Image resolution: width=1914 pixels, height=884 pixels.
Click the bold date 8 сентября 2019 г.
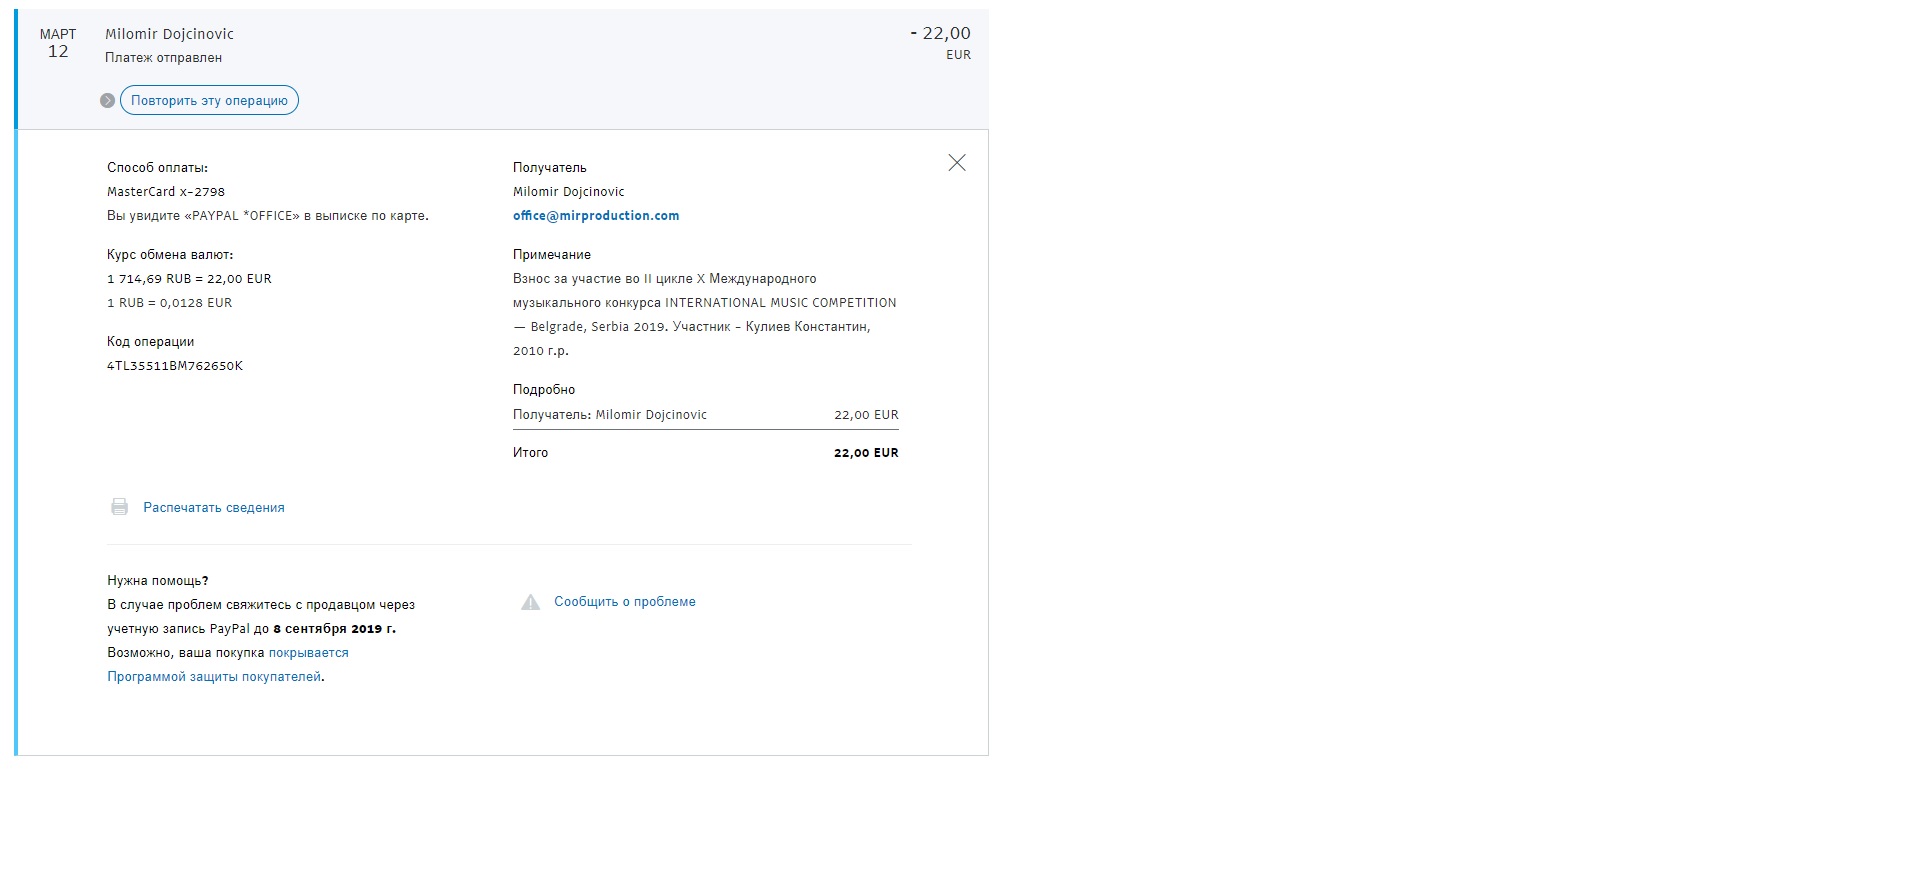point(334,629)
